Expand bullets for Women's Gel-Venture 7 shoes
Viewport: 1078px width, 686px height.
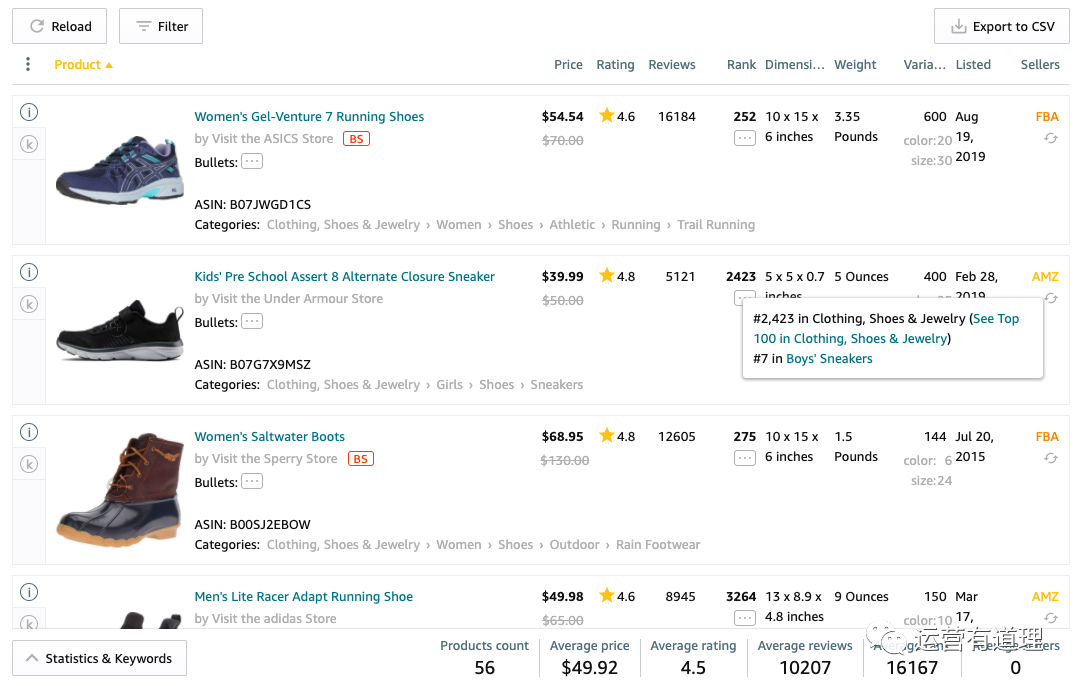252,162
